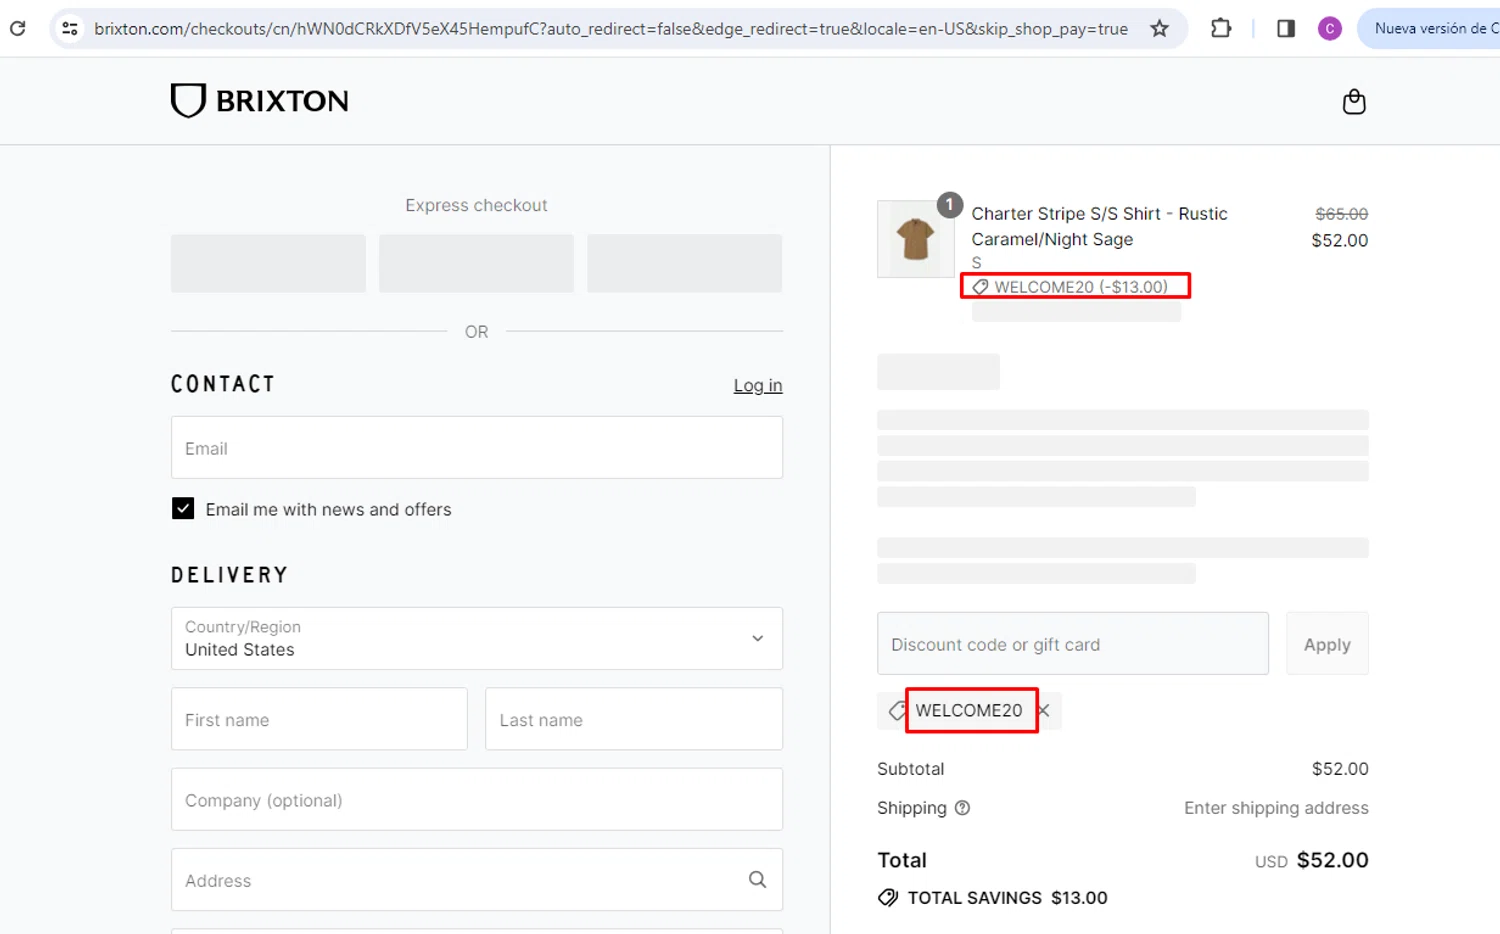Click the 'WELCOME20 (-$13.00)' discount line
1500x934 pixels.
click(1070, 287)
